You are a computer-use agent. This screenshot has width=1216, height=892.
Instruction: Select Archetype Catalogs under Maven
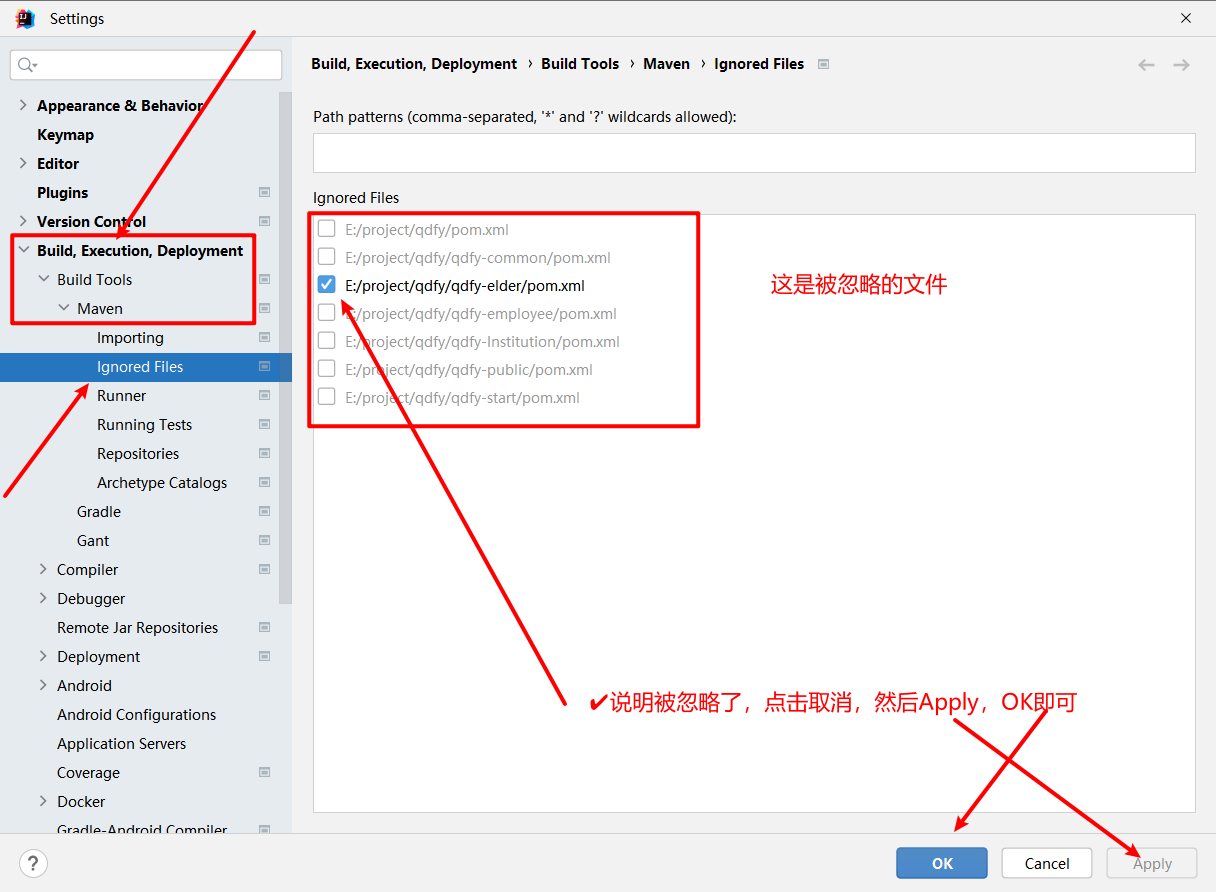coord(162,482)
